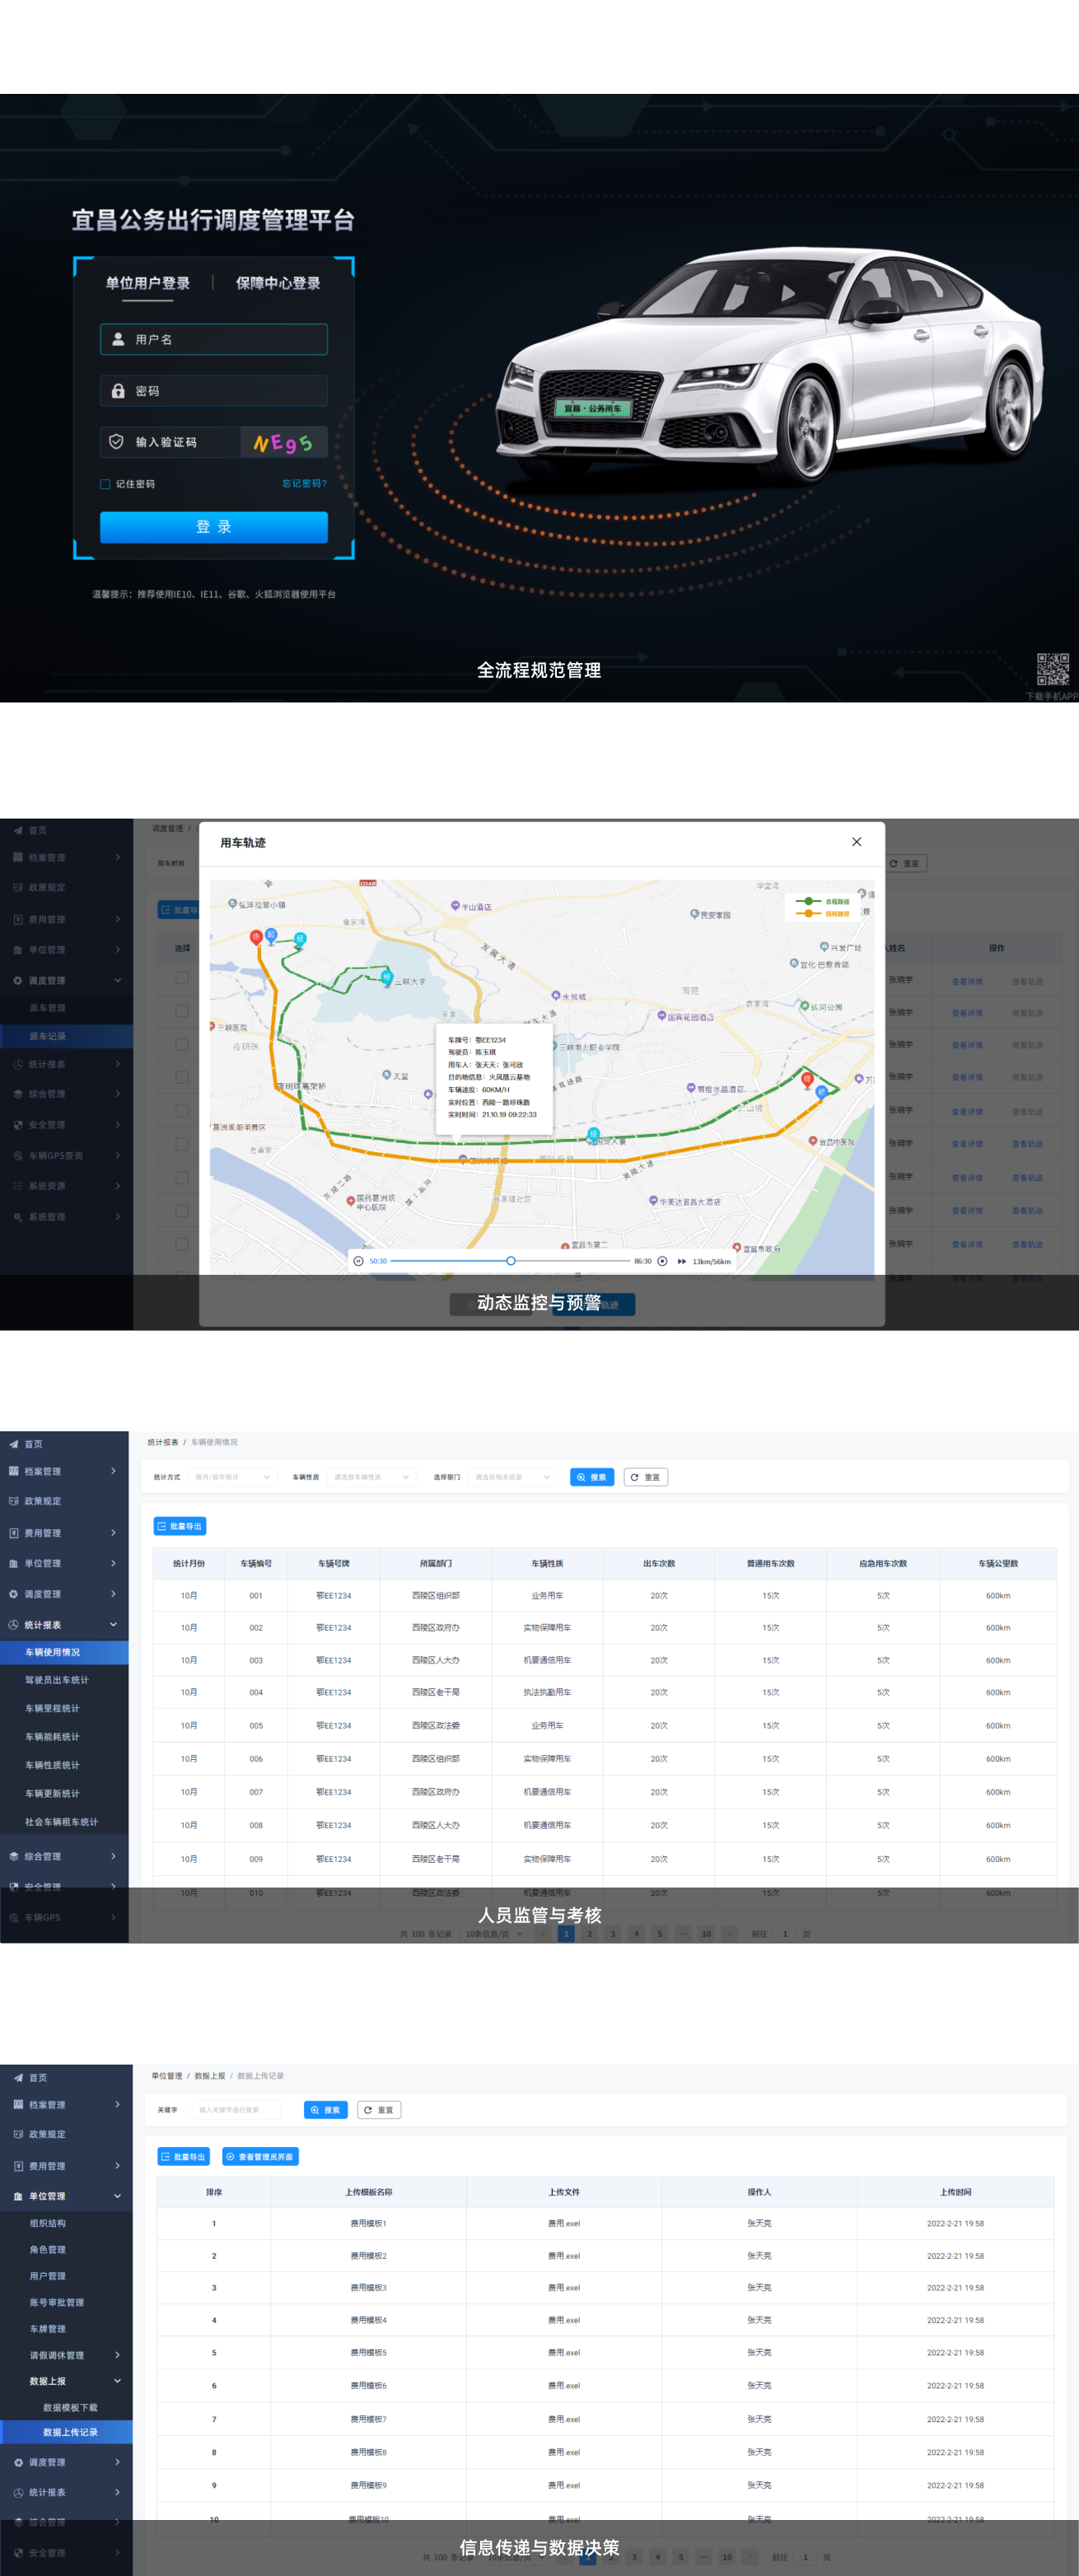Click 安全管理 icon in trajectory screen sidebar
This screenshot has height=2576, width=1079.
tap(18, 1125)
